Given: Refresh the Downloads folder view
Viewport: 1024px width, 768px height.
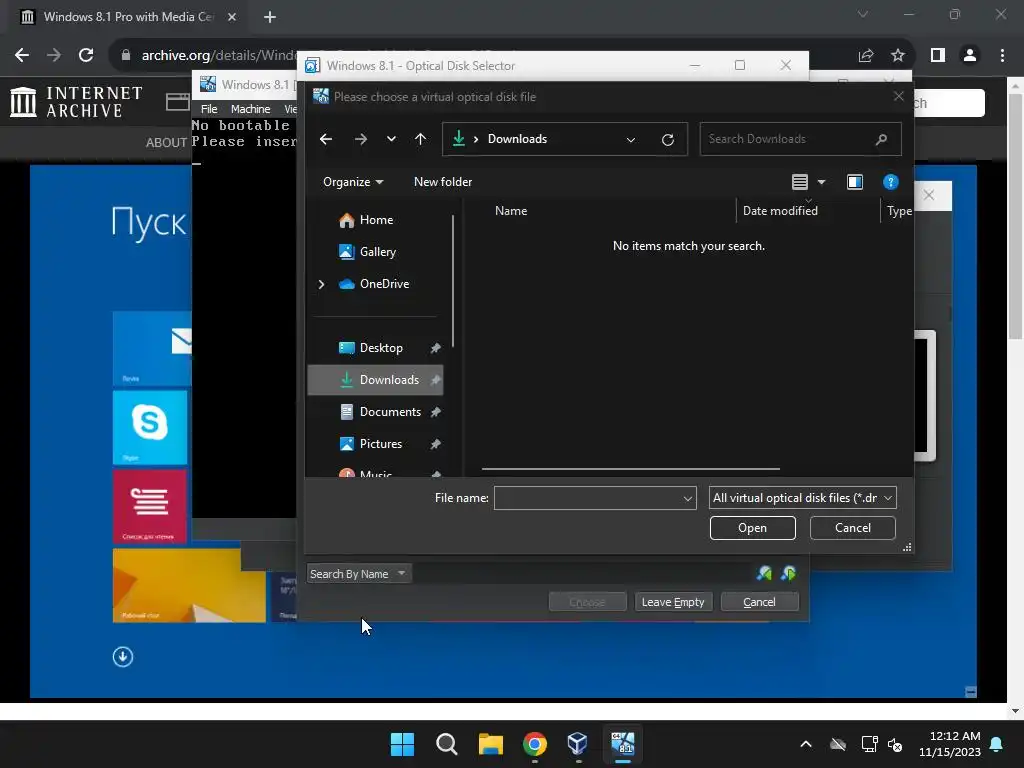Looking at the screenshot, I should 667,139.
